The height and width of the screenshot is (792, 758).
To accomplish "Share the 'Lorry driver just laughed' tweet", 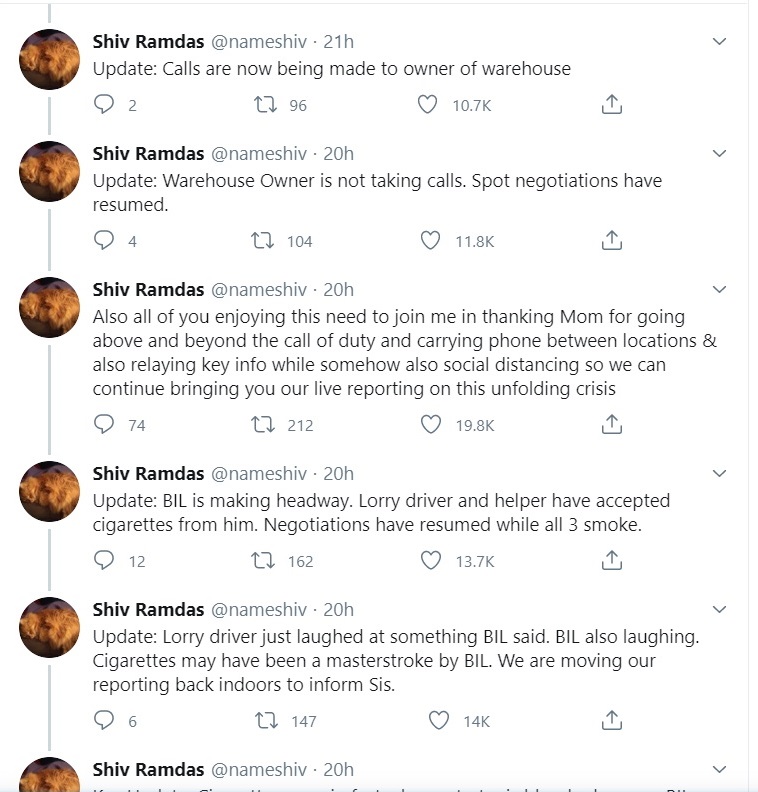I will click(x=612, y=720).
